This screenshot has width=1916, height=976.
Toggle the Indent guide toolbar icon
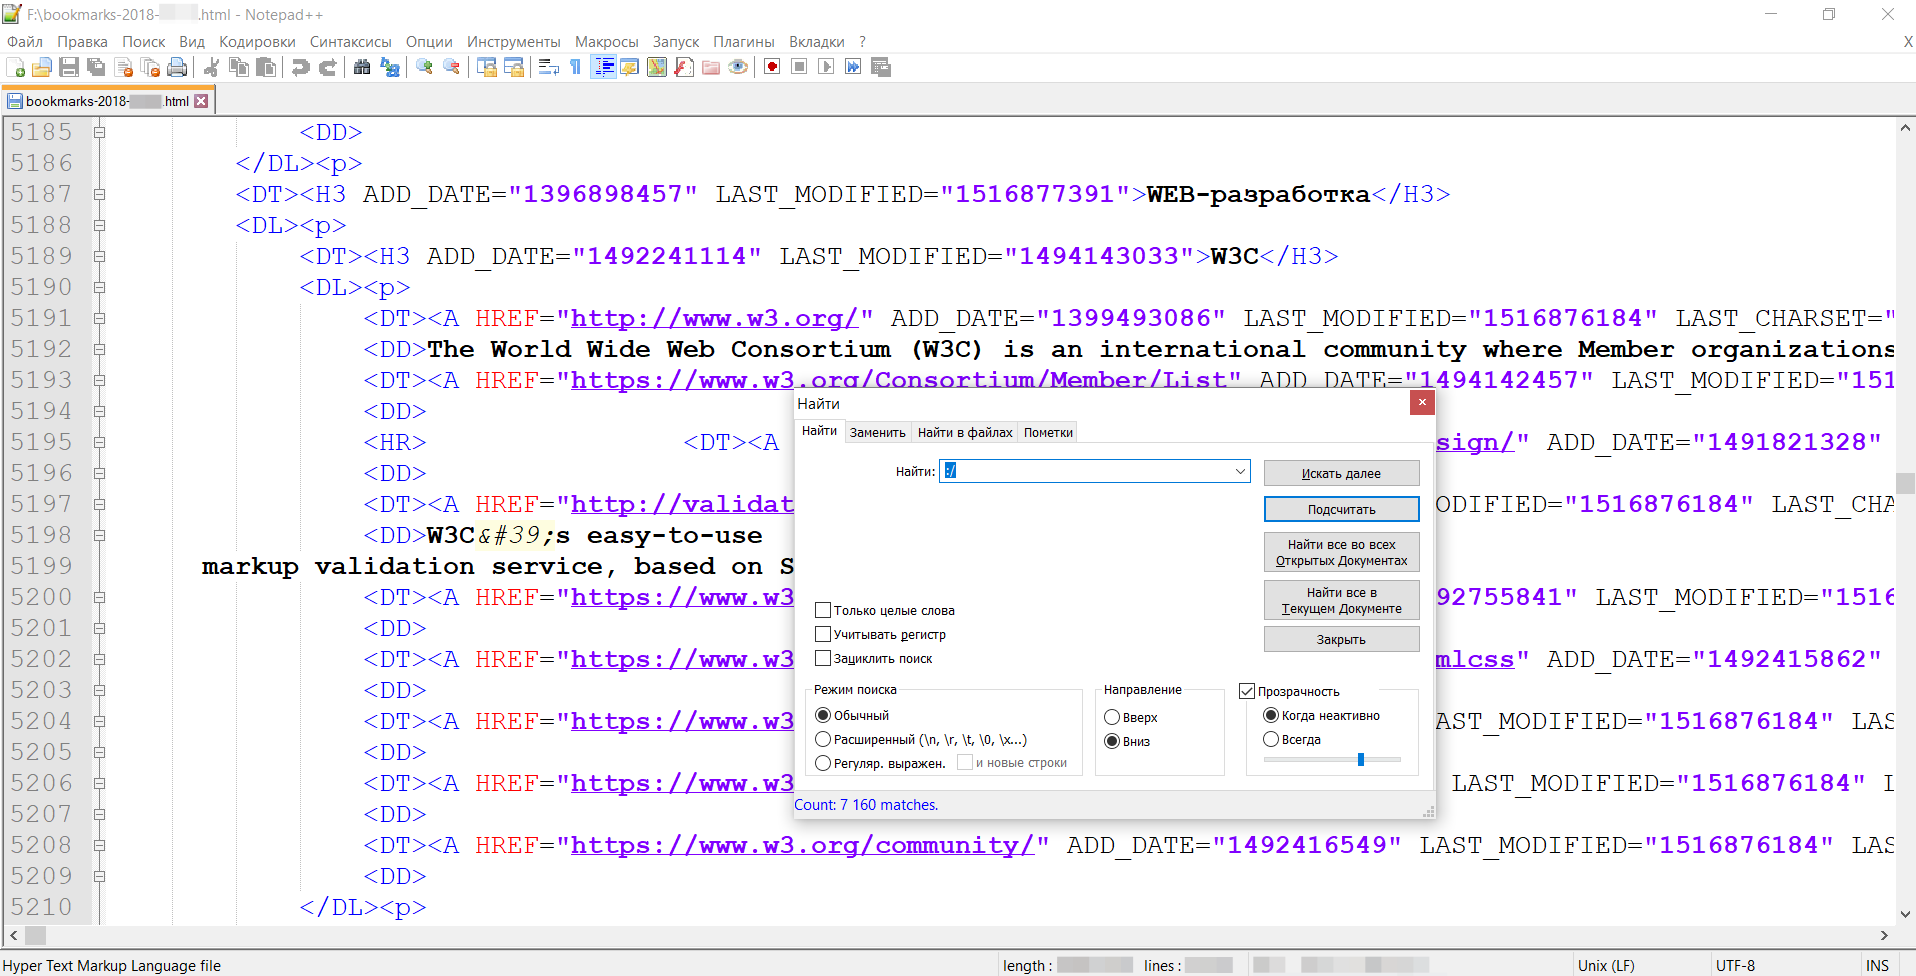click(x=603, y=67)
